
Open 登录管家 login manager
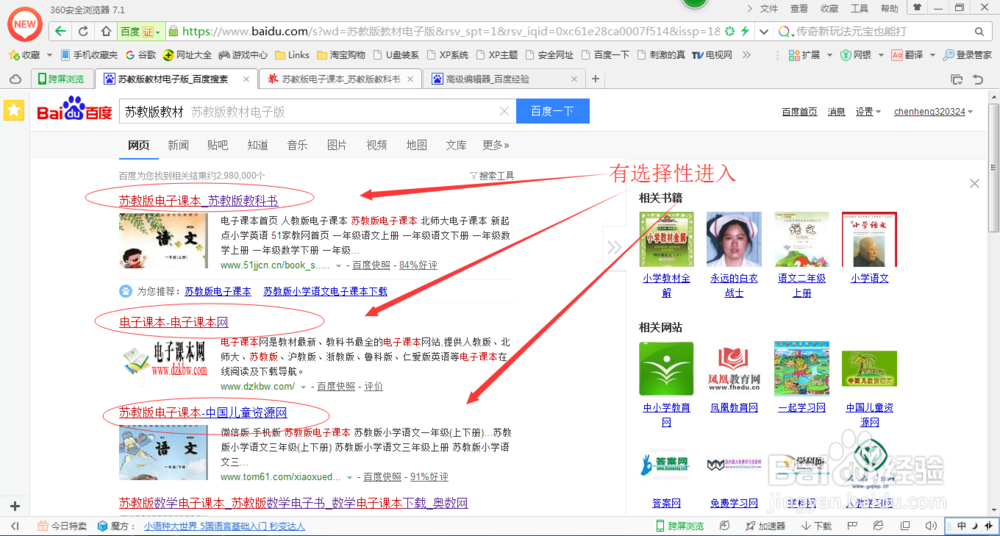[x=966, y=55]
